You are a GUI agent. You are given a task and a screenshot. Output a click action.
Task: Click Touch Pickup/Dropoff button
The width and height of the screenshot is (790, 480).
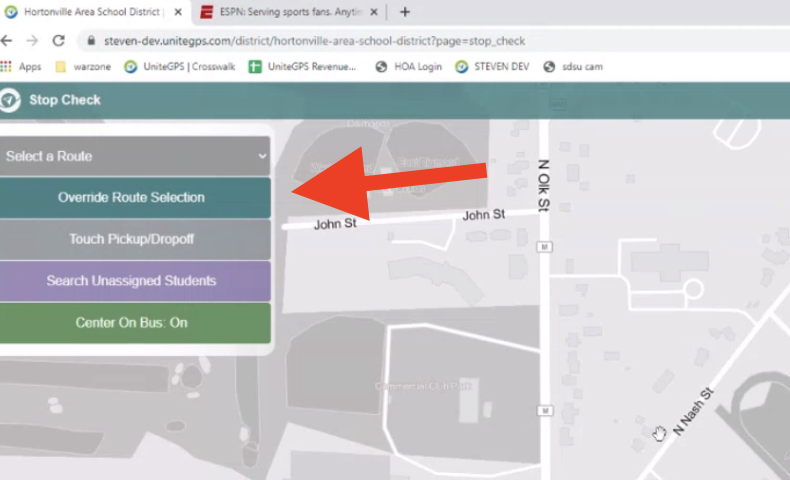[x=135, y=239]
